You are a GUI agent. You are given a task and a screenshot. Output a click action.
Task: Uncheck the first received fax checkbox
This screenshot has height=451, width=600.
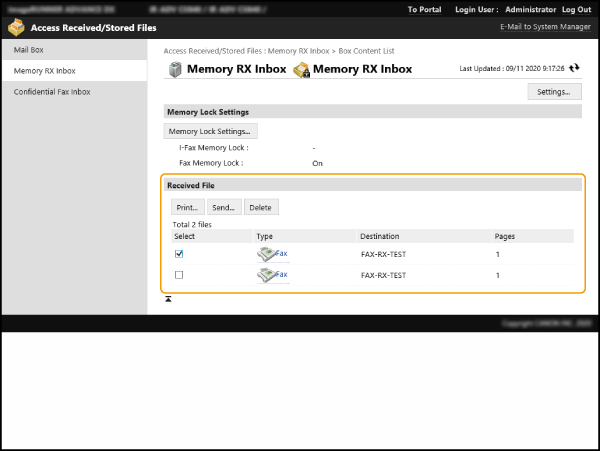179,255
